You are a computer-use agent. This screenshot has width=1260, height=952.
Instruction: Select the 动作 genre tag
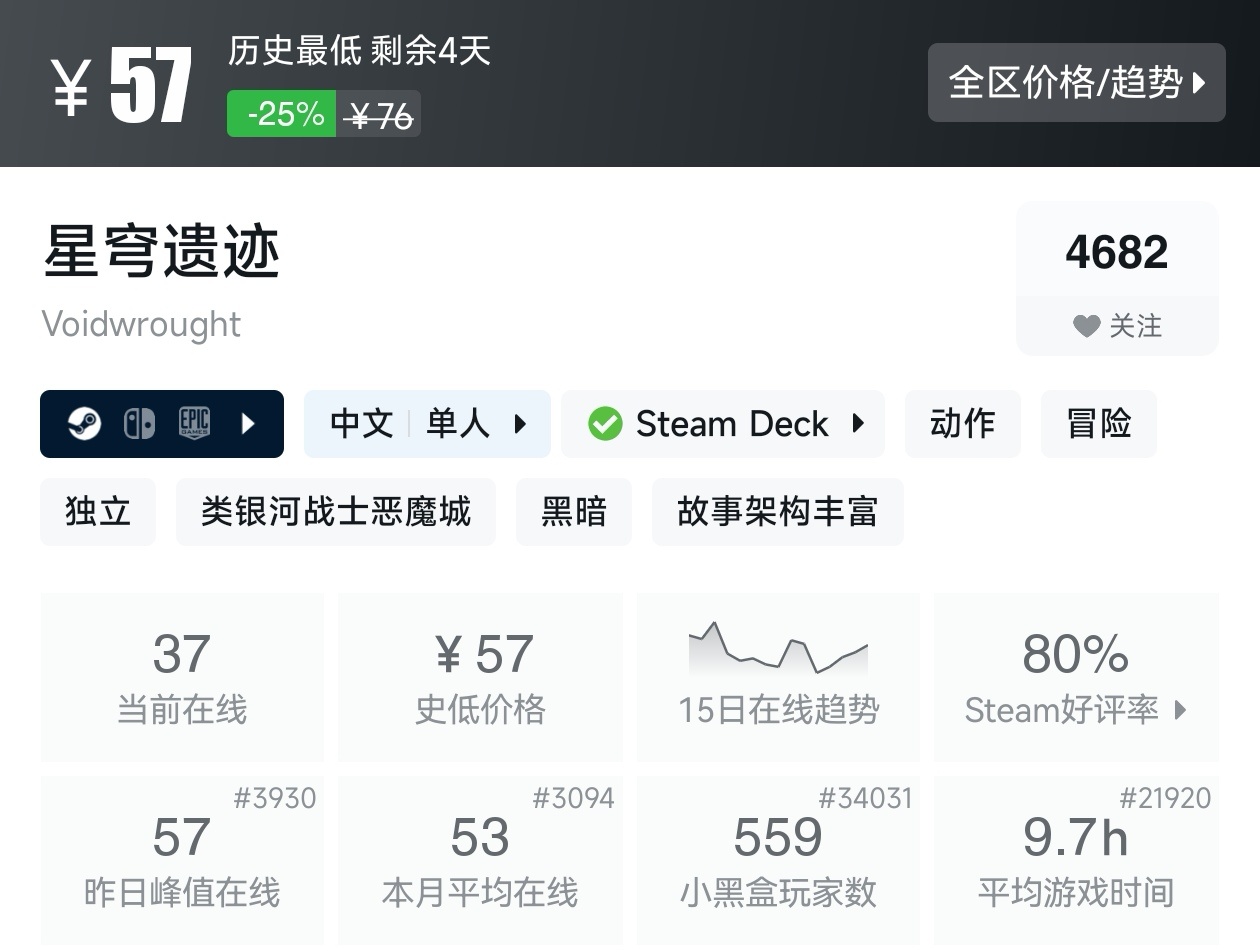coord(962,424)
